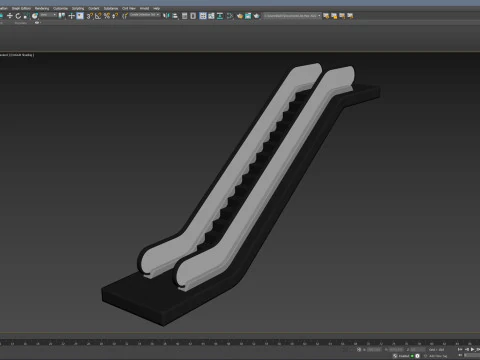The width and height of the screenshot is (480, 360).
Task: Select the Move tool cross icon
Action: point(10,16)
